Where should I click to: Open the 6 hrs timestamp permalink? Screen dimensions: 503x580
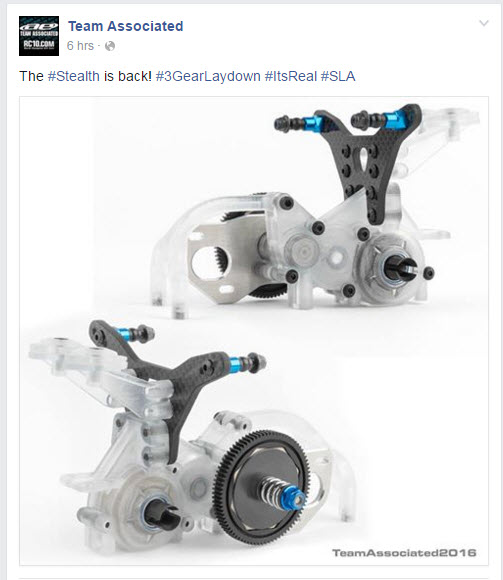[80, 46]
